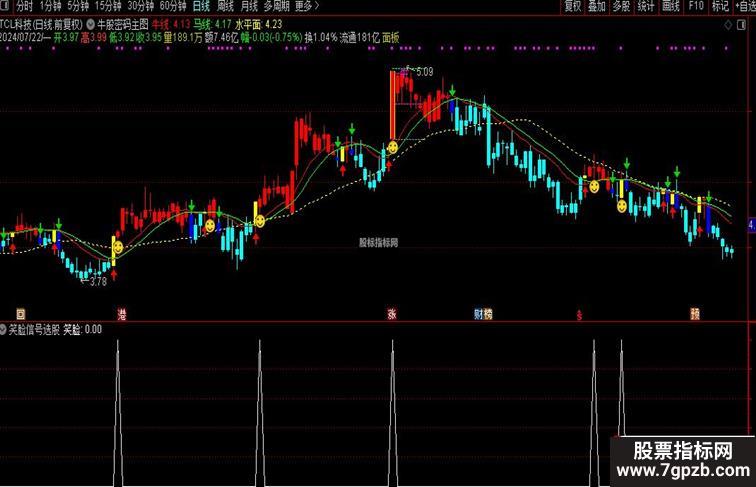Expand the 笑脸信号选股 indicator dropdown arrow
The height and width of the screenshot is (487, 756).
click(3, 329)
